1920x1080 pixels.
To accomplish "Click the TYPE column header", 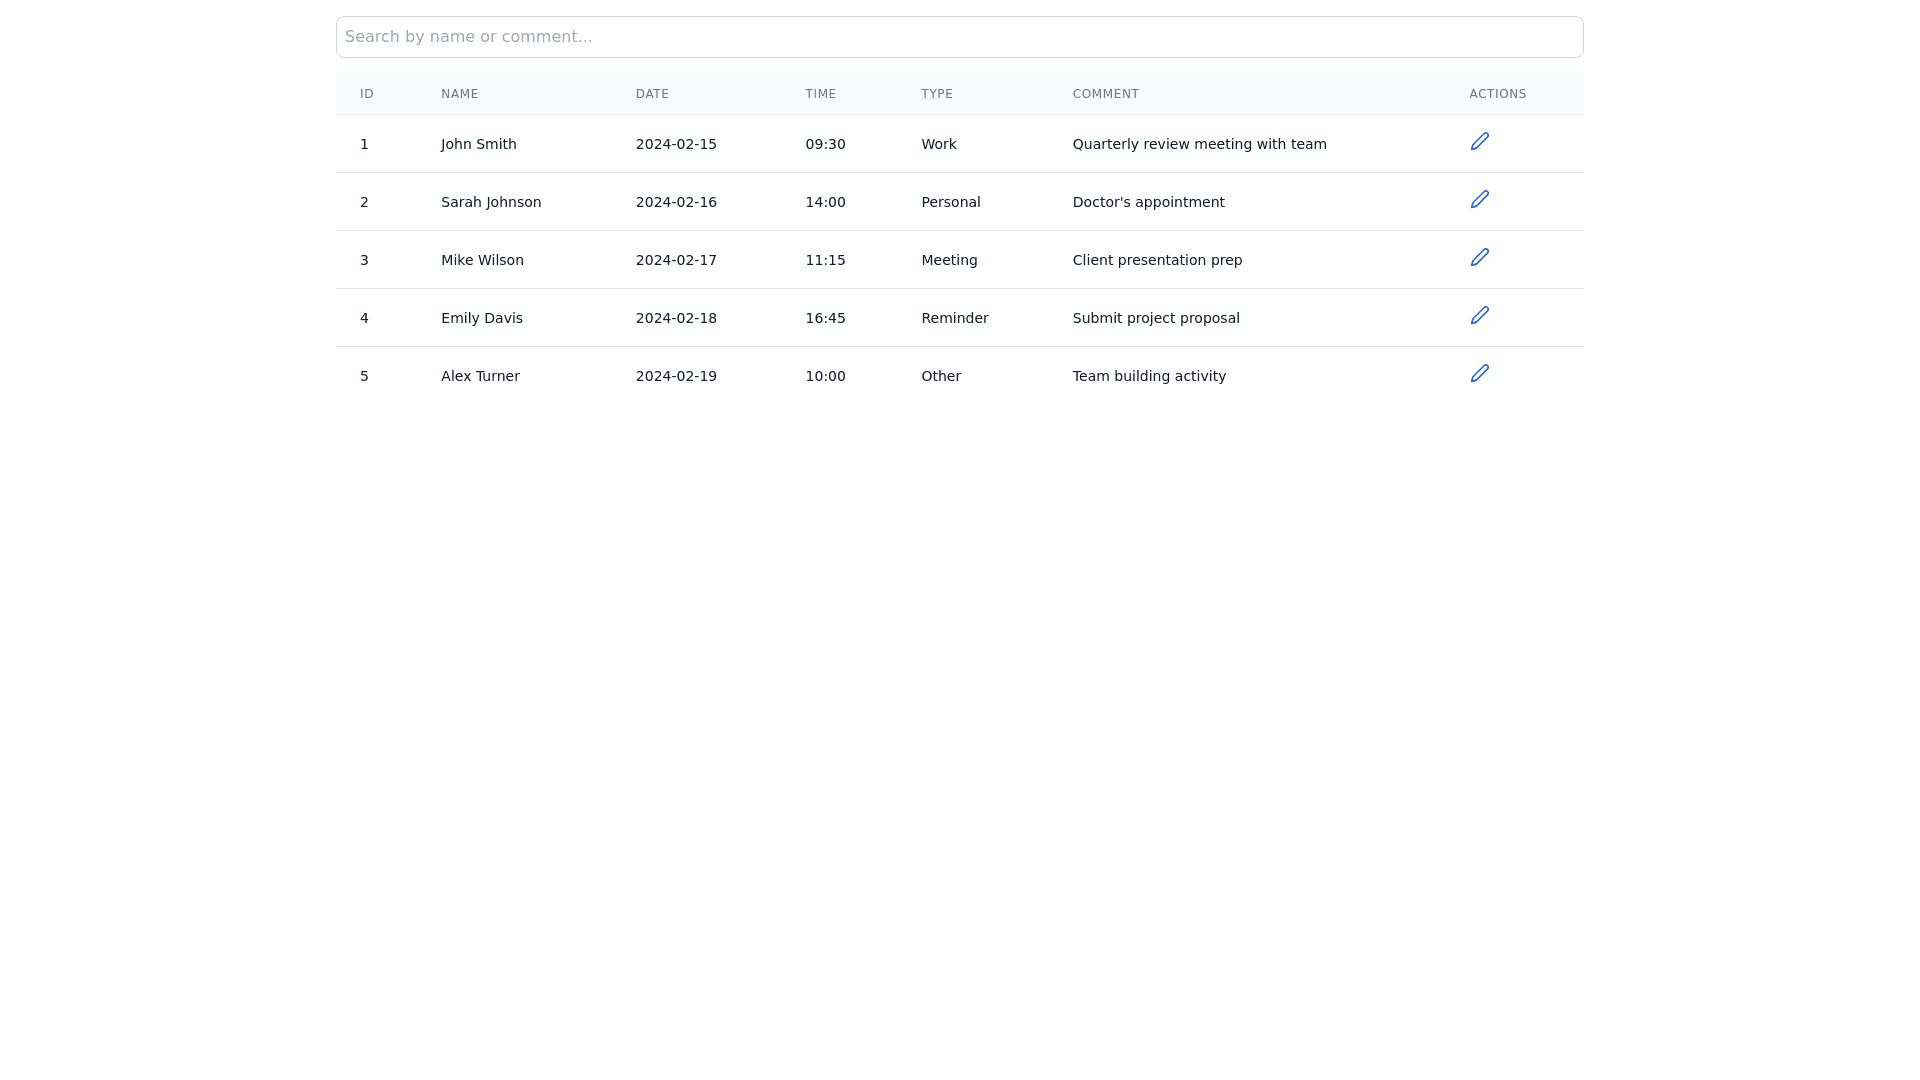I will pyautogui.click(x=936, y=94).
